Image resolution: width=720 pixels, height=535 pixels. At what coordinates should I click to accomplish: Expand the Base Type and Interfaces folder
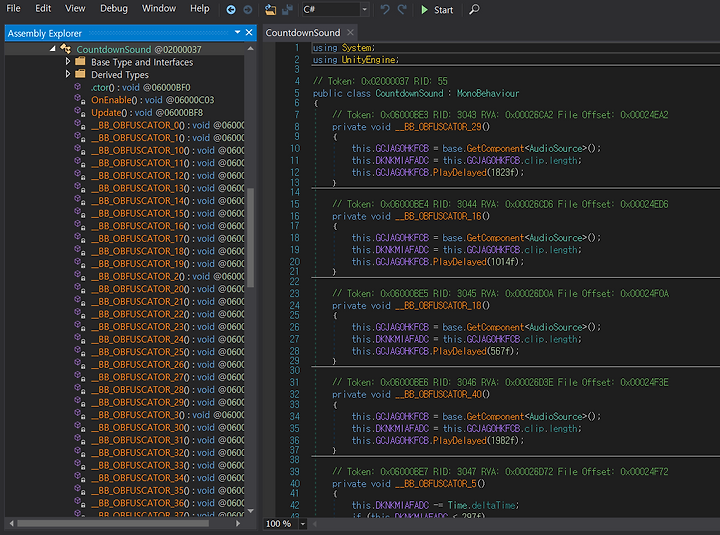(68, 61)
